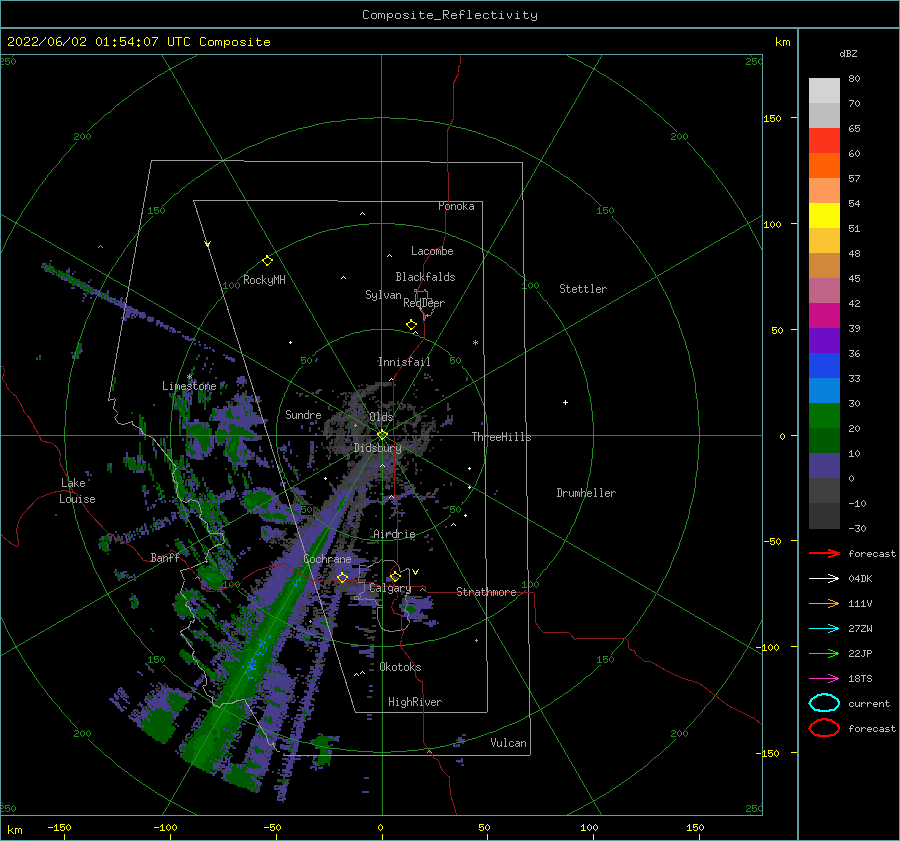The width and height of the screenshot is (900, 841).
Task: Click the Okotoks city label
Action: [400, 667]
